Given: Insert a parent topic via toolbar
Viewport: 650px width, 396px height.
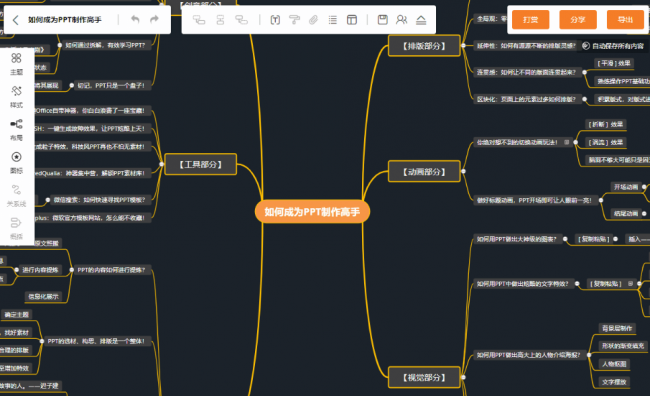Looking at the screenshot, I should pos(241,20).
